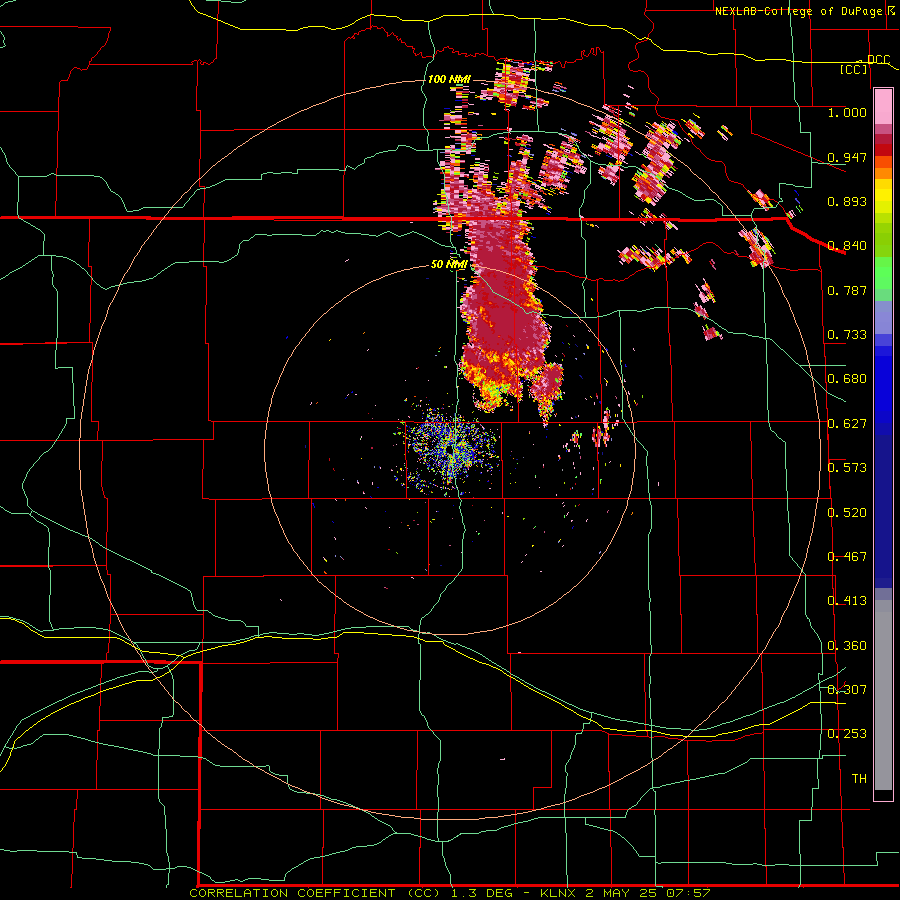Viewport: 900px width, 900px height.
Task: Click the [CC] legend heading
Action: coord(854,69)
